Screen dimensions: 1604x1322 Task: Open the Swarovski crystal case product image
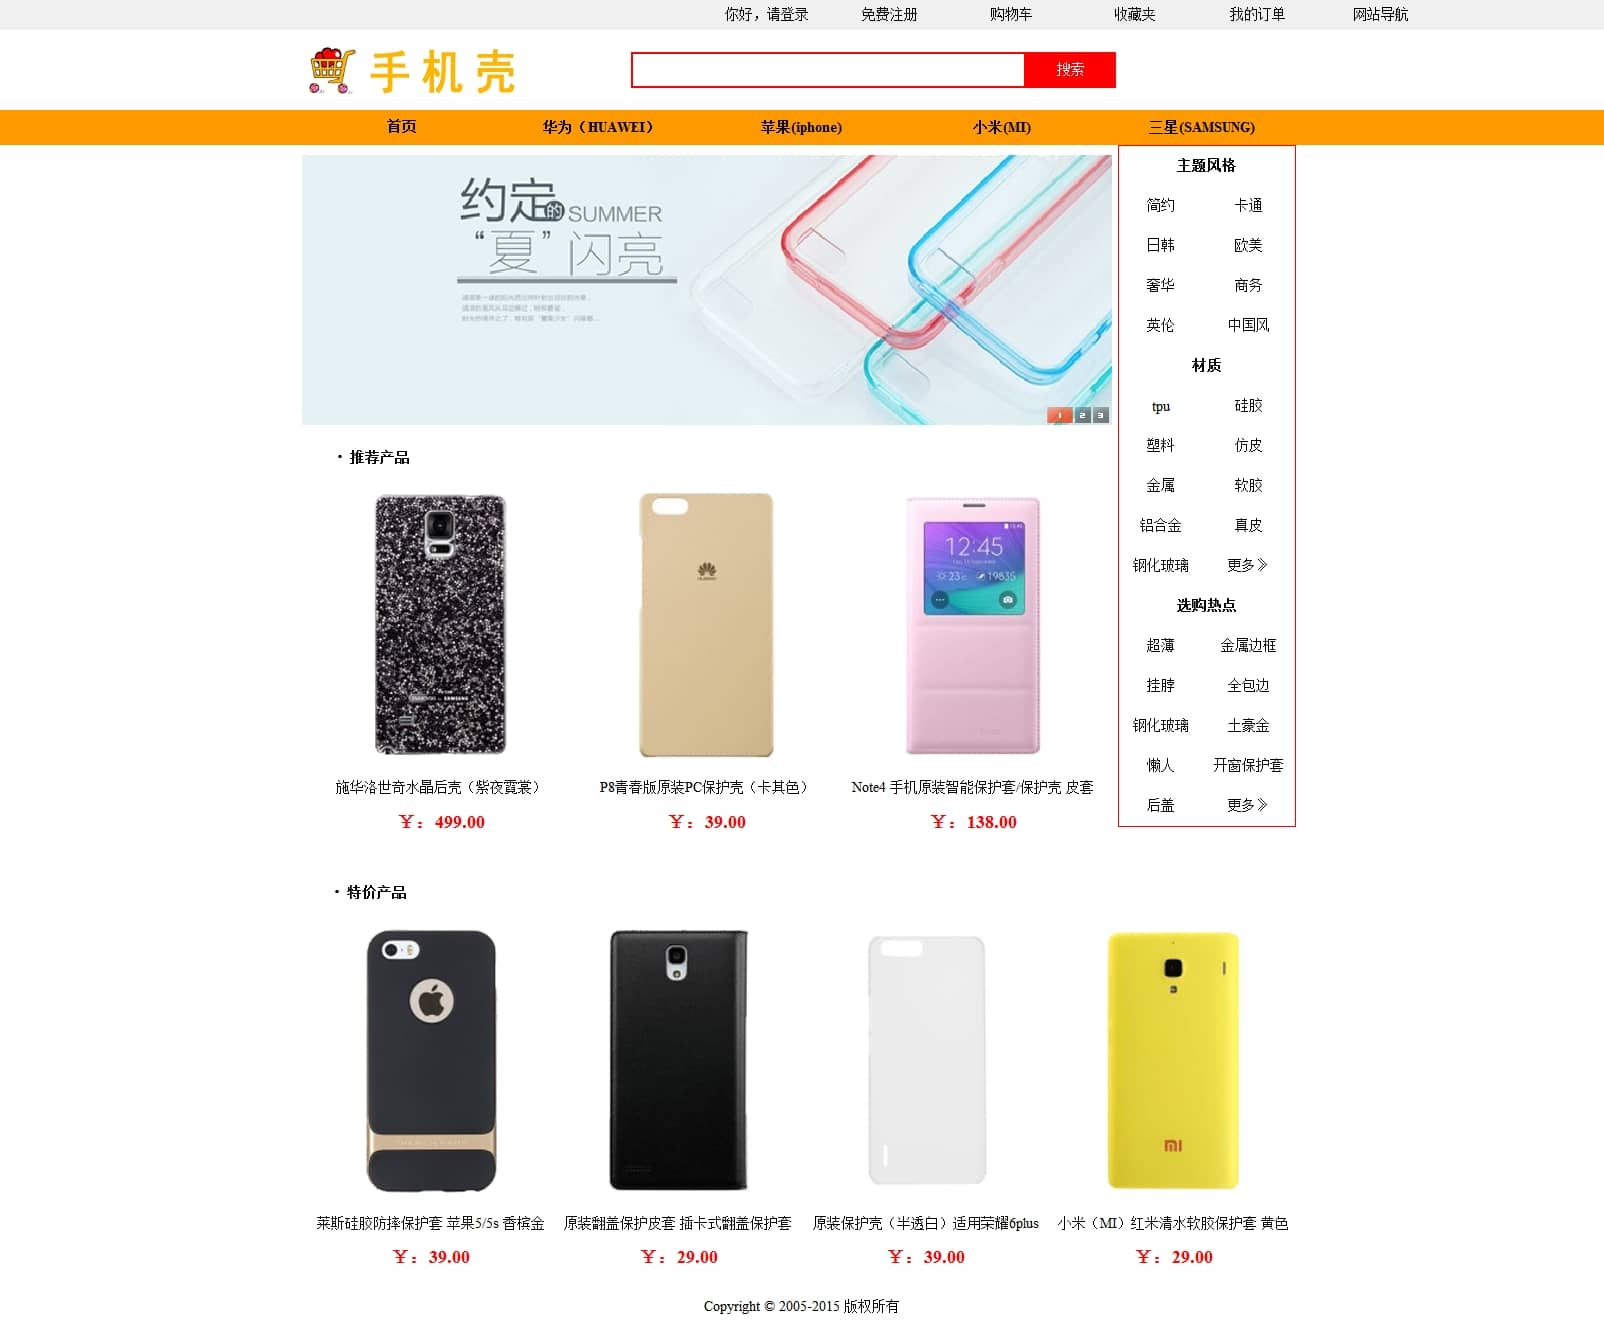click(440, 625)
